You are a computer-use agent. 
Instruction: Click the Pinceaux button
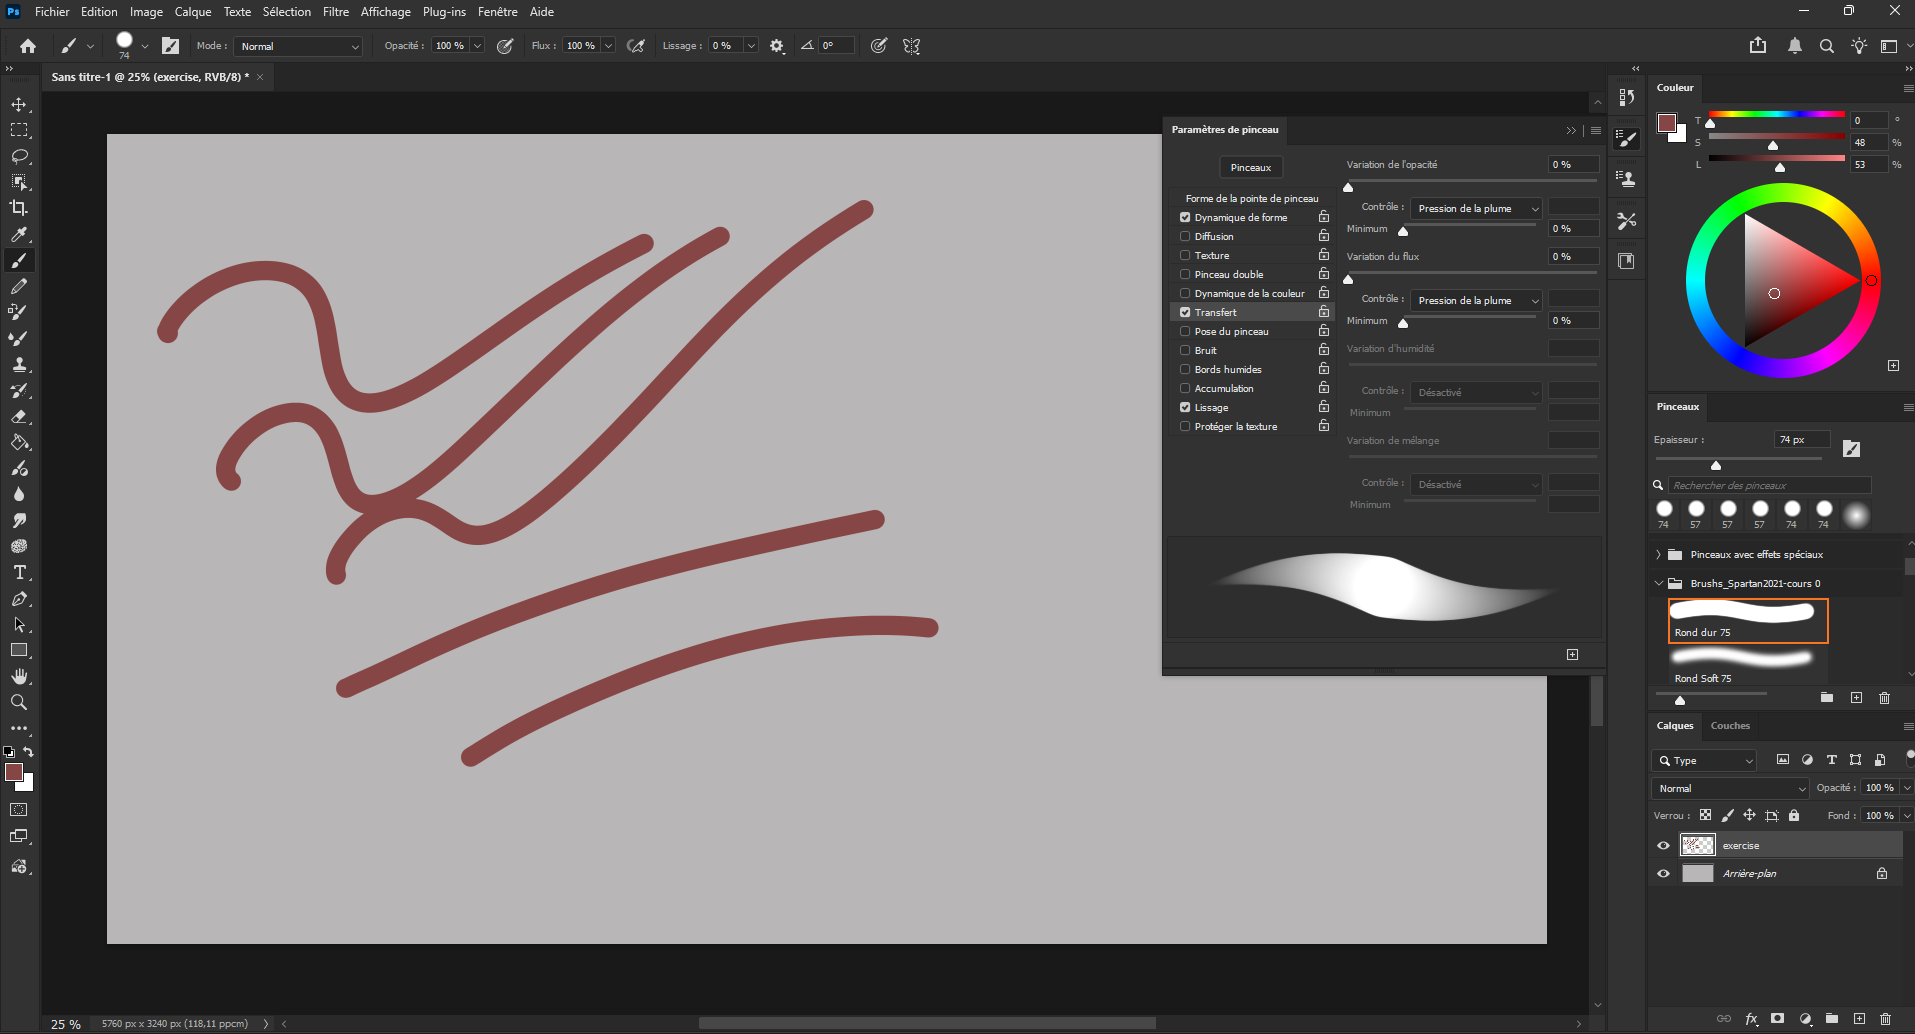click(x=1250, y=167)
